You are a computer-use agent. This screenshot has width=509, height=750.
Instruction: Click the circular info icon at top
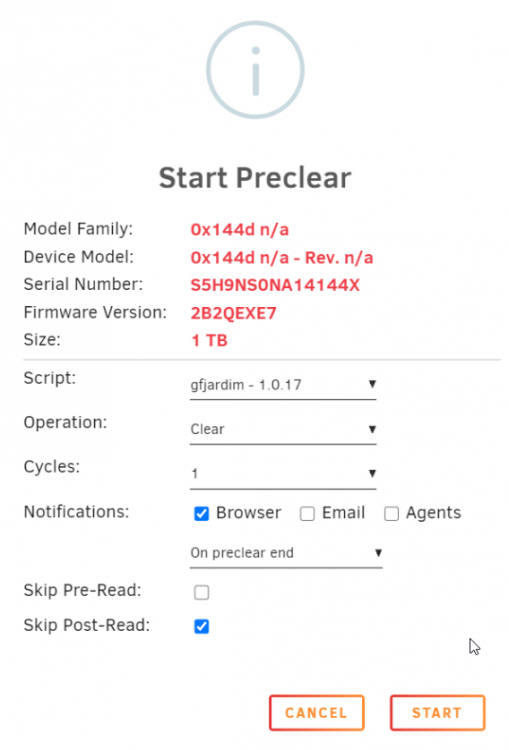click(x=255, y=70)
